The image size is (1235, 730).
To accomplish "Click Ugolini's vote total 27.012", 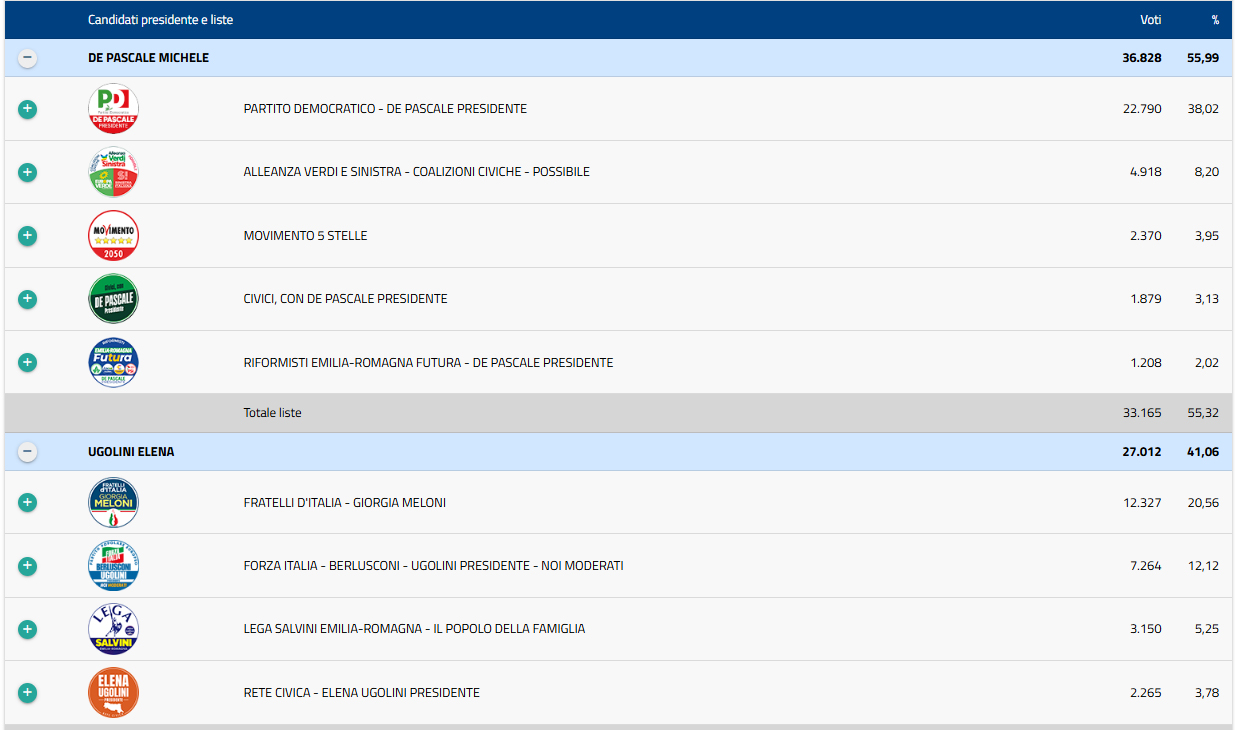I will point(1142,452).
